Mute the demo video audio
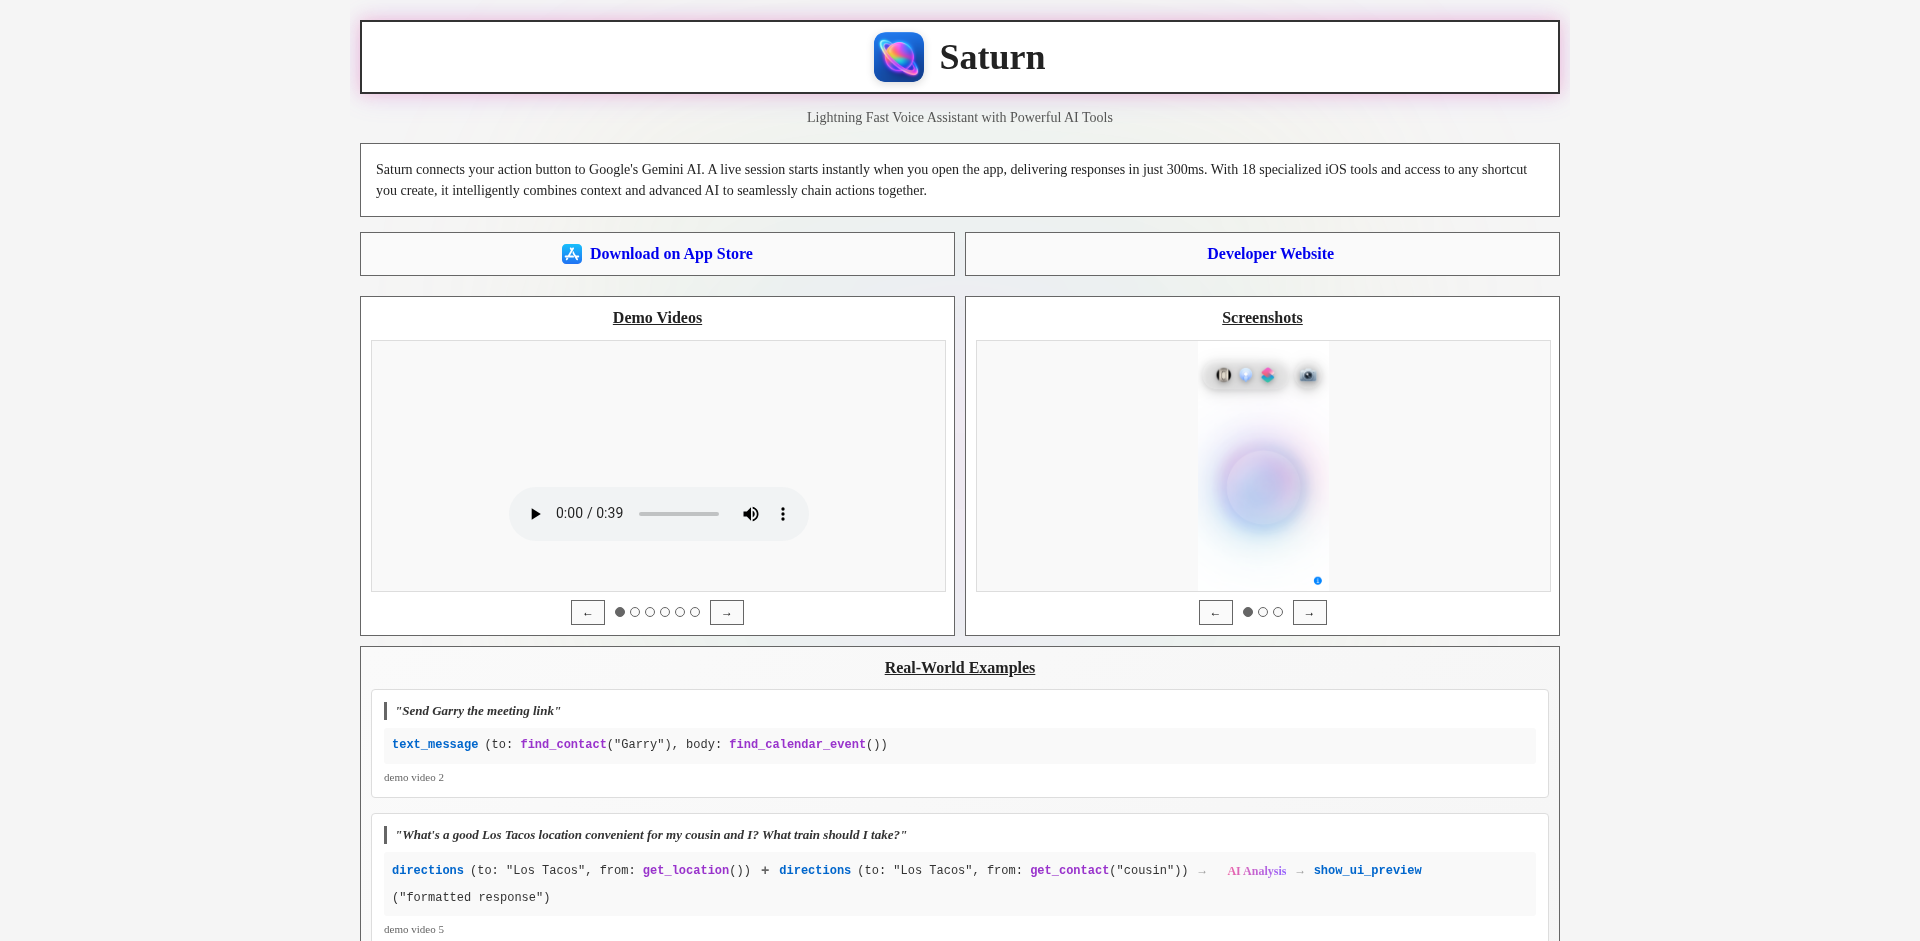Screen dimensions: 1920x941 coord(750,514)
